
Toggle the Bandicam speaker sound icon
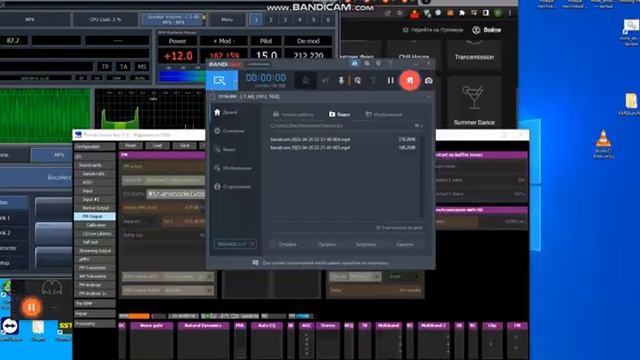click(x=325, y=81)
